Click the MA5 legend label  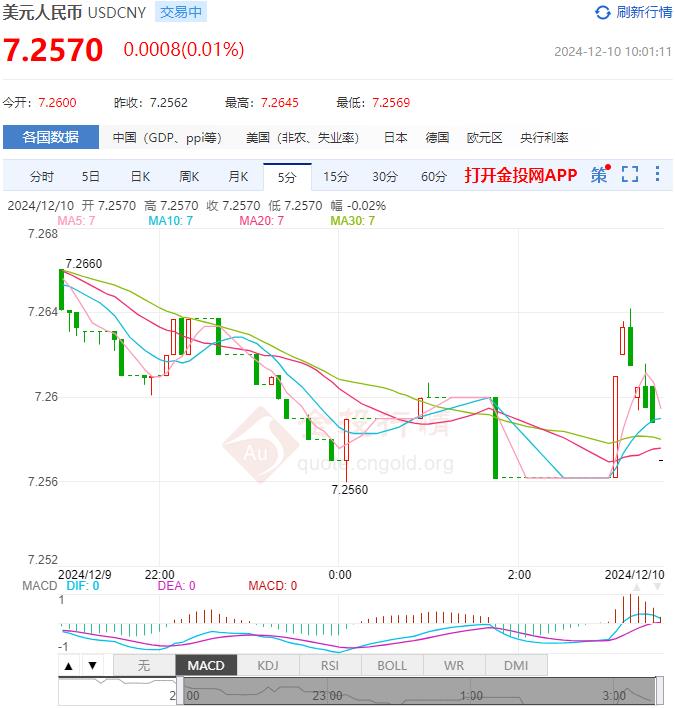pos(76,221)
